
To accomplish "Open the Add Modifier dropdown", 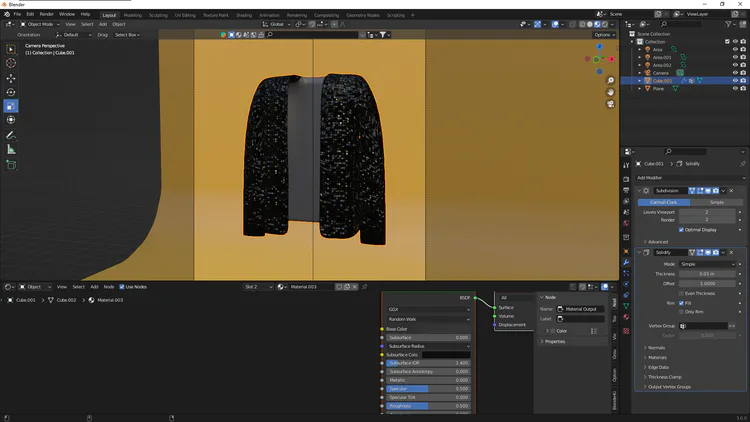I will (690, 177).
